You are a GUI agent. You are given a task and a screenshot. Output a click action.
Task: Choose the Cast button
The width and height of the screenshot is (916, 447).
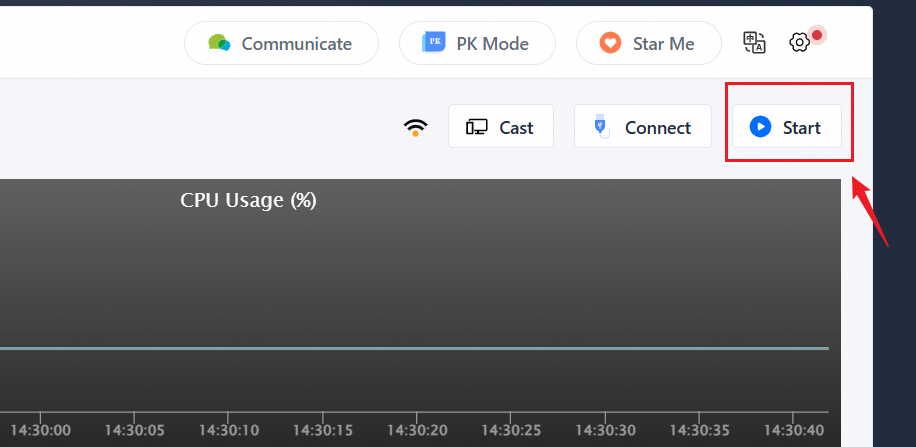click(x=501, y=126)
